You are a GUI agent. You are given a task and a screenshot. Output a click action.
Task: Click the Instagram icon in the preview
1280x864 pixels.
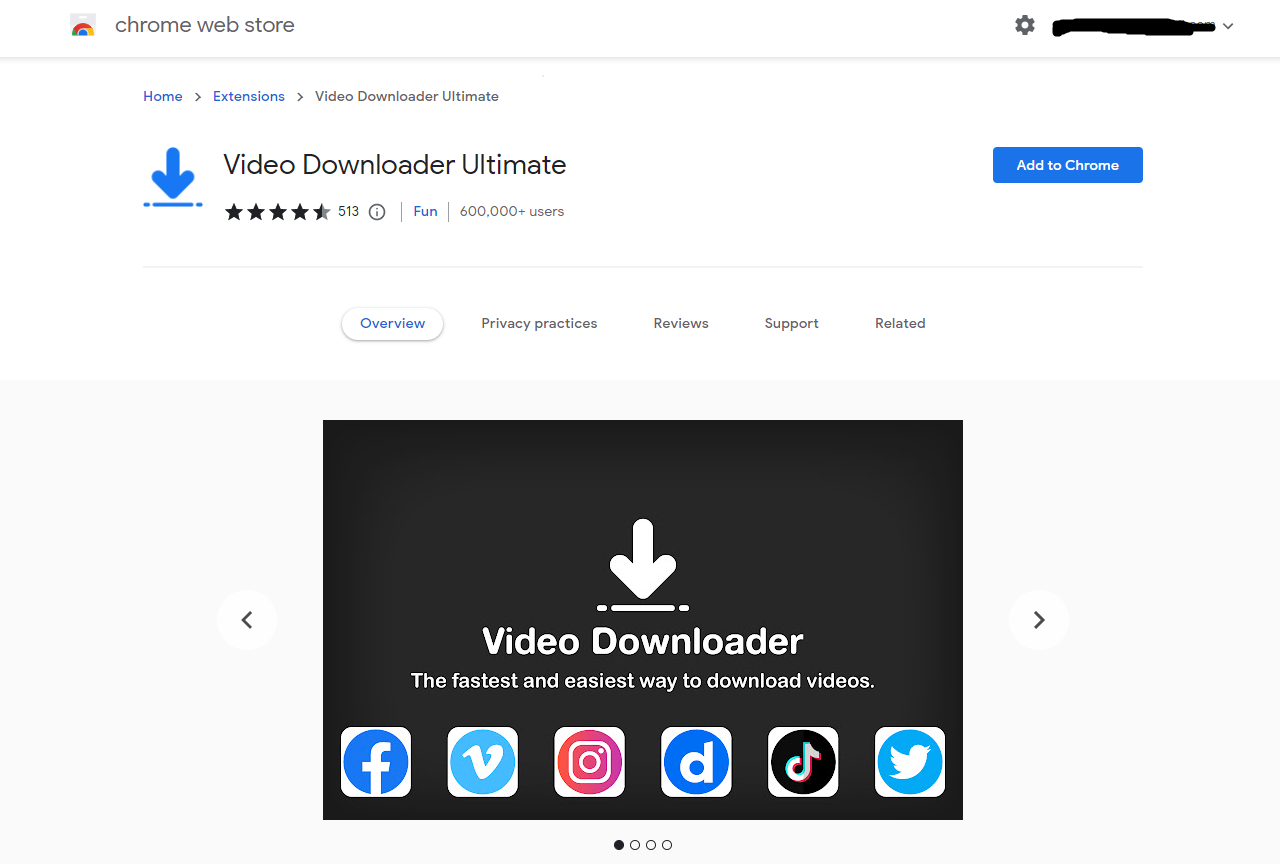coord(590,762)
